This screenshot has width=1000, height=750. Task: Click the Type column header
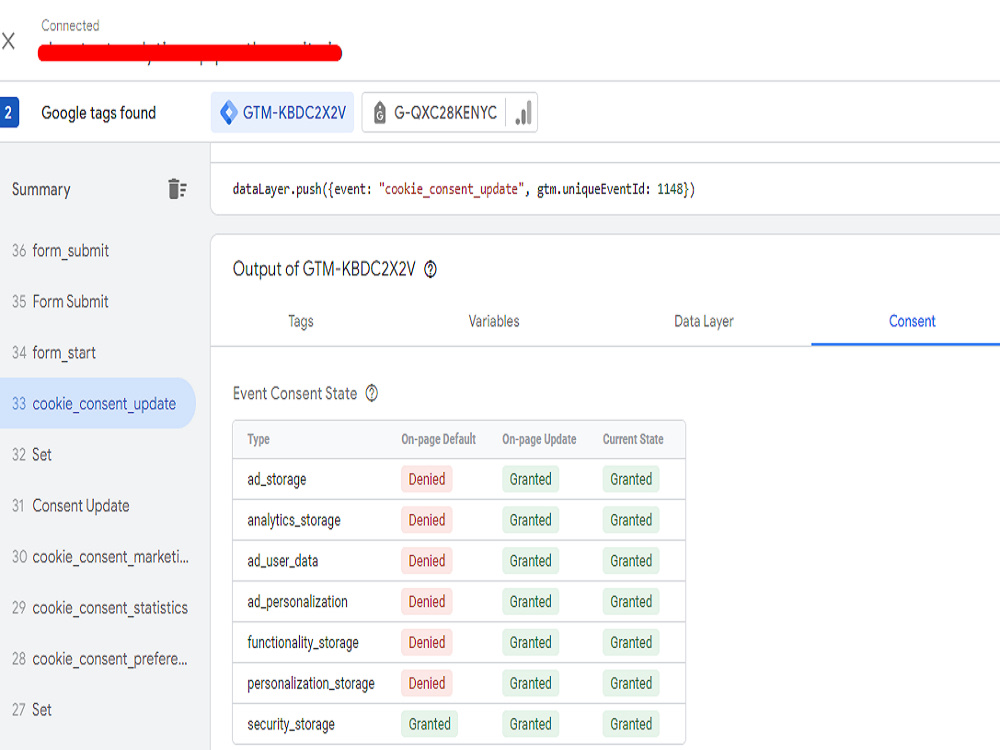click(x=258, y=439)
